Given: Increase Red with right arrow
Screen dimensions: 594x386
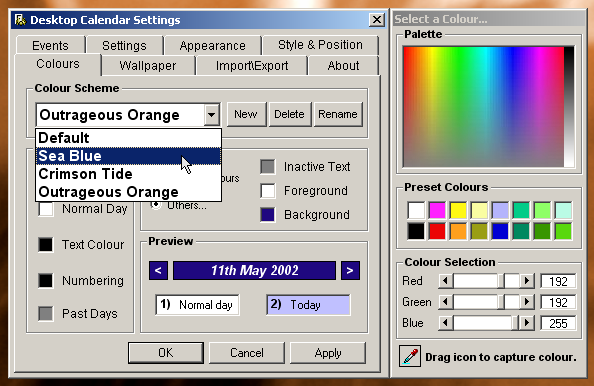Looking at the screenshot, I should point(527,281).
